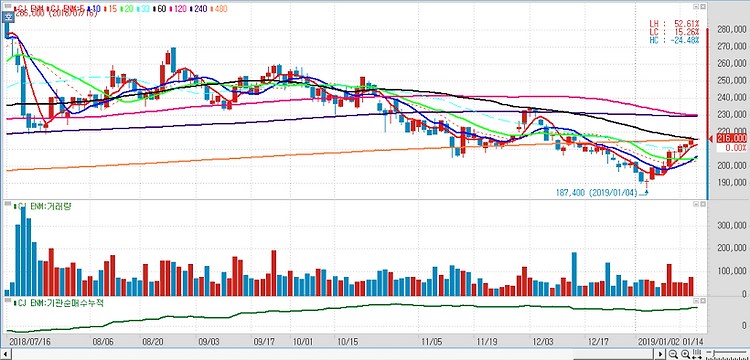Click the HC : -24.48% readout

tap(674, 40)
